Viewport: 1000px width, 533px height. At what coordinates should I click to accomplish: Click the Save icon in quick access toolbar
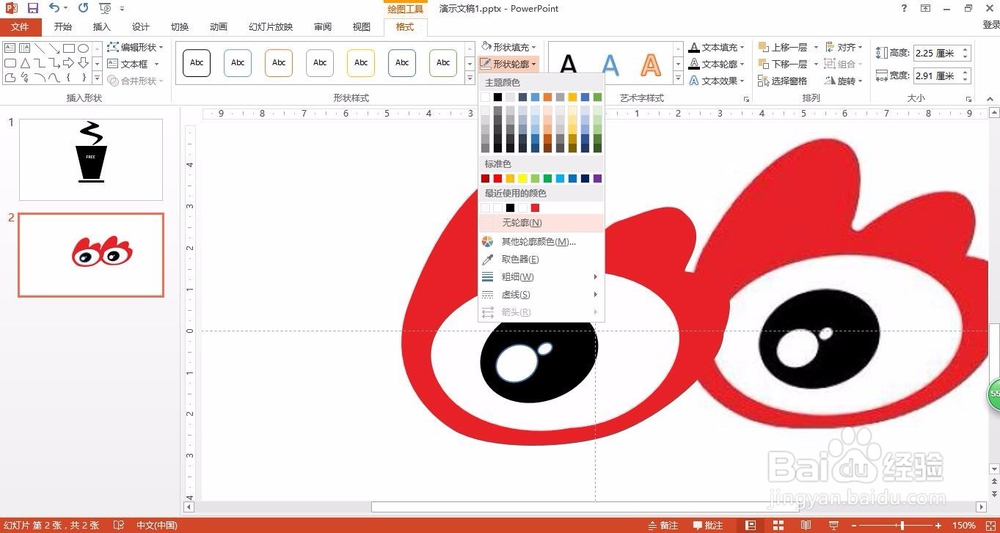pos(32,8)
